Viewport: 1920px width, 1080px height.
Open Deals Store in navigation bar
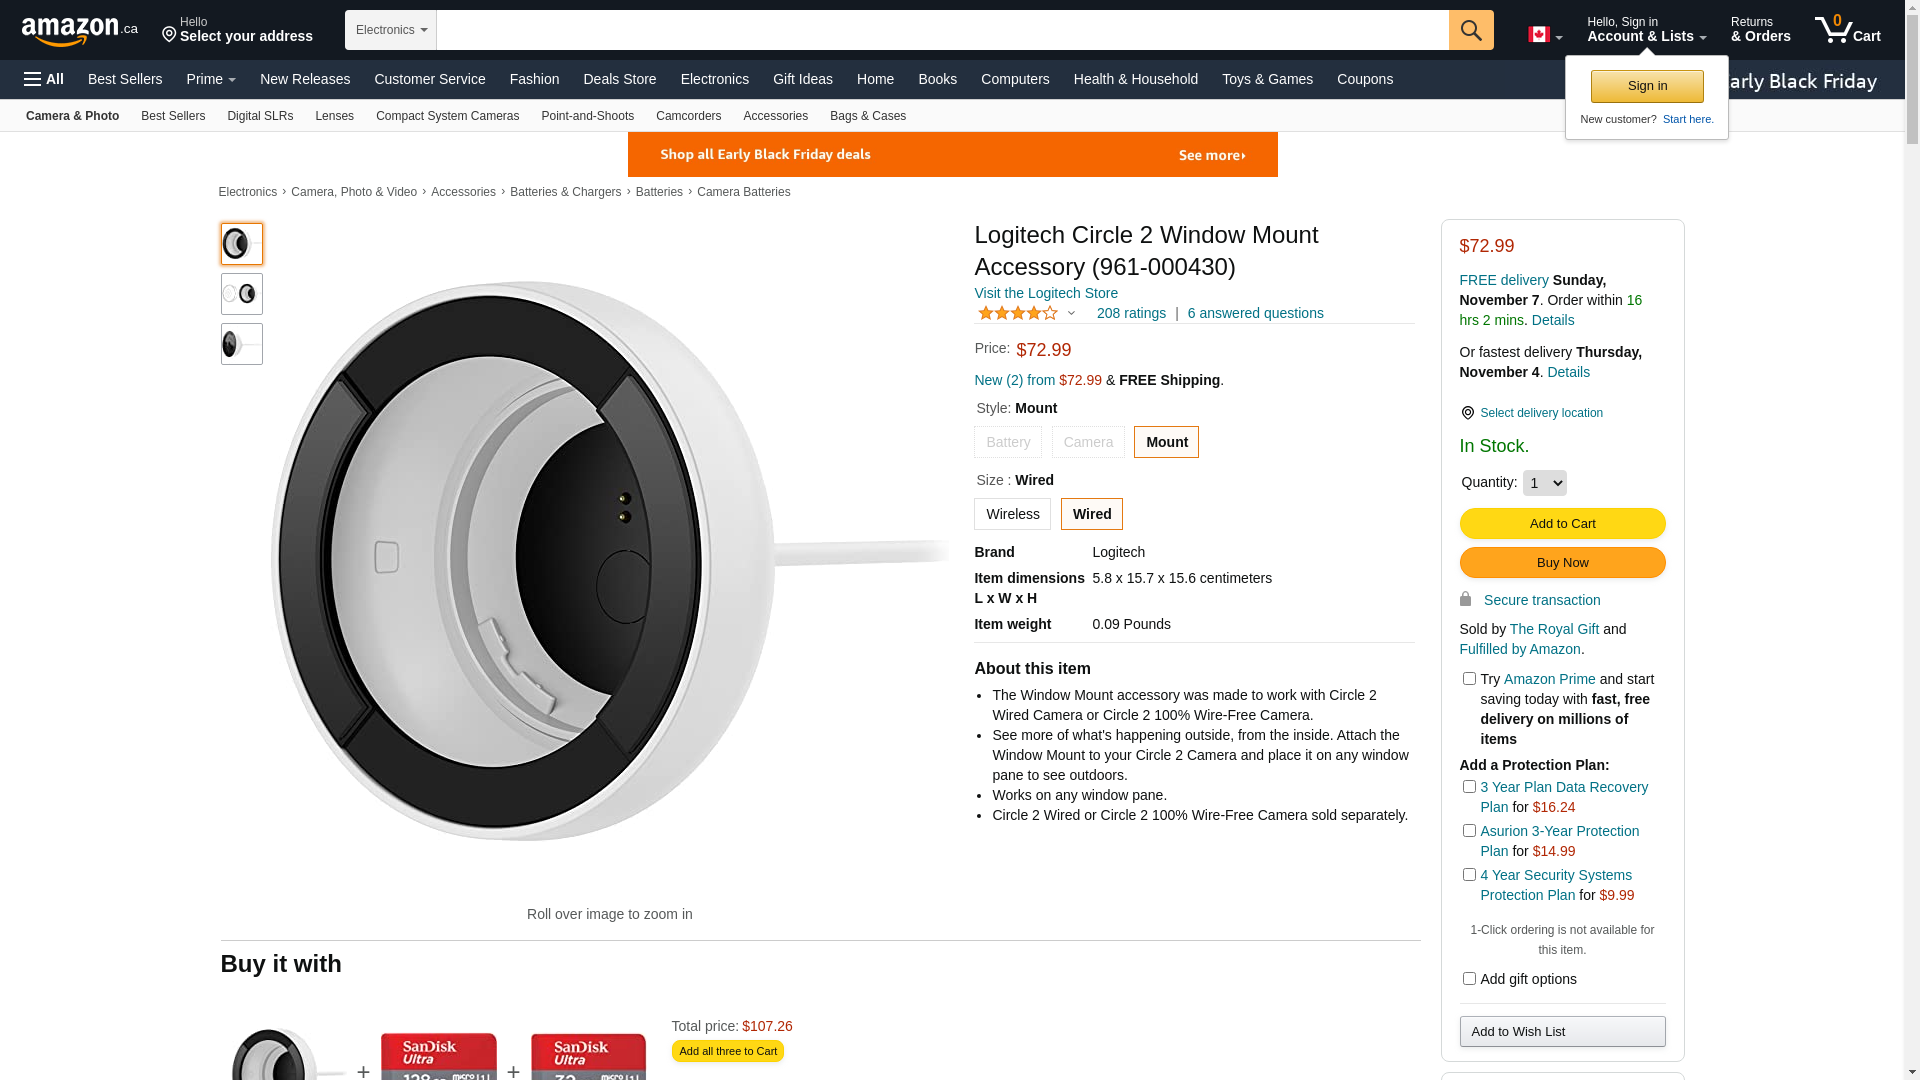[619, 79]
